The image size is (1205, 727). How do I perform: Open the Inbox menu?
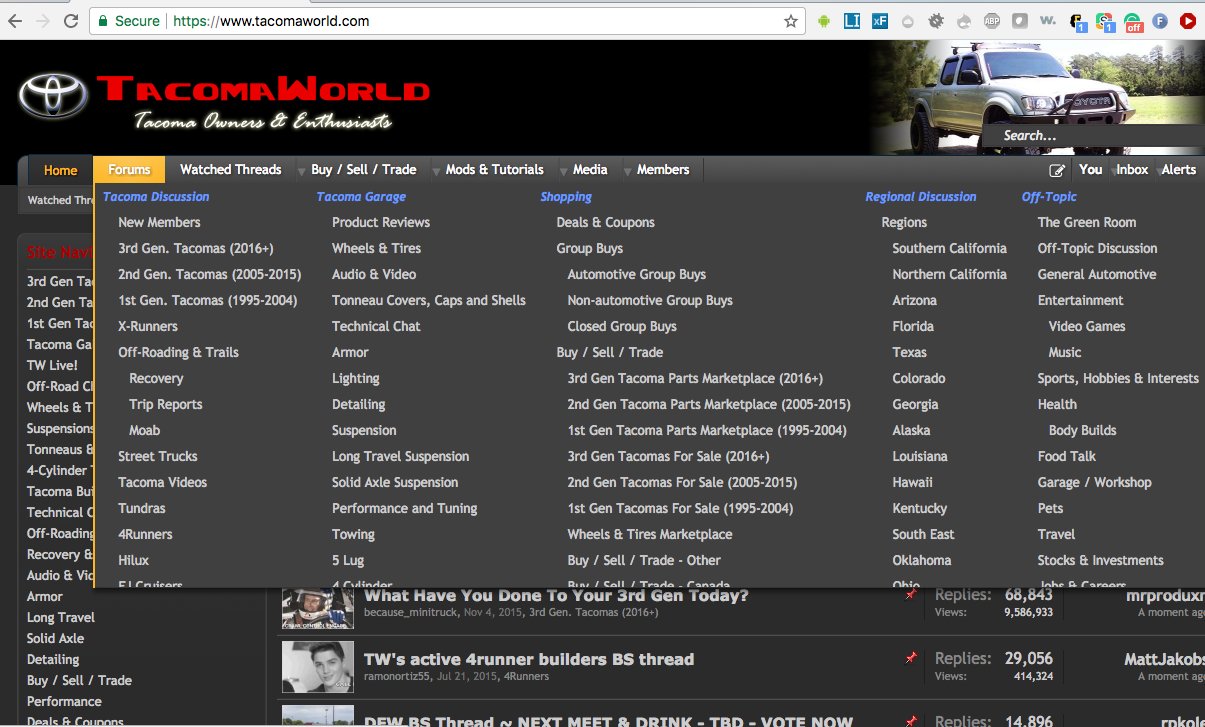click(x=1132, y=170)
